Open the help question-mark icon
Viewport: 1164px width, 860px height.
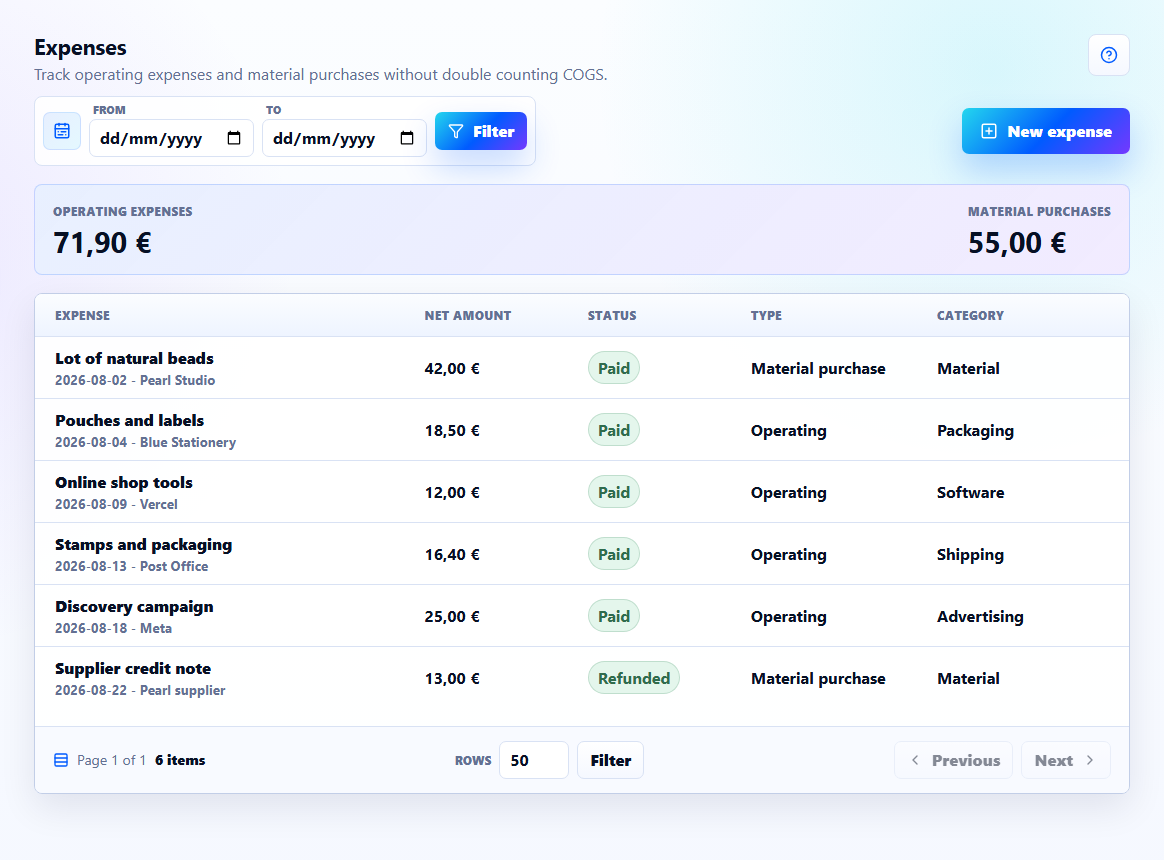click(x=1108, y=55)
